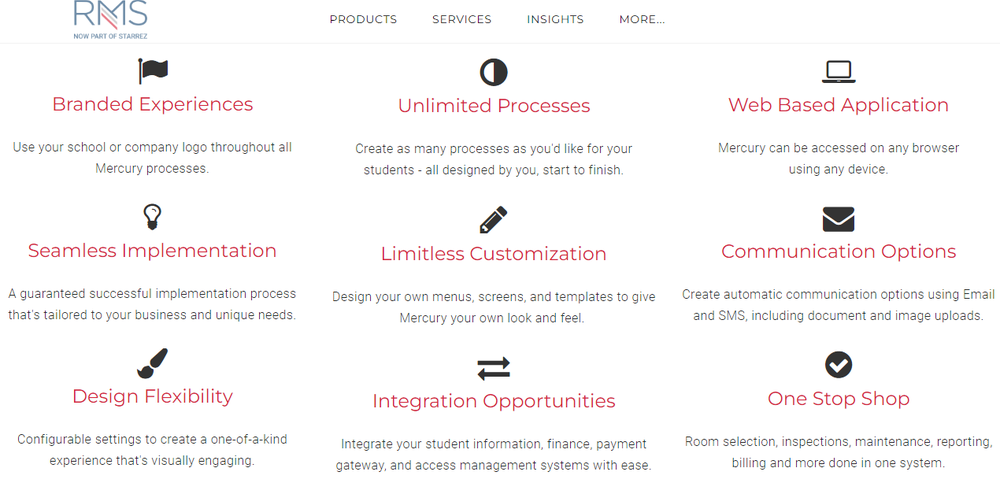Open the Products menu

(x=363, y=19)
